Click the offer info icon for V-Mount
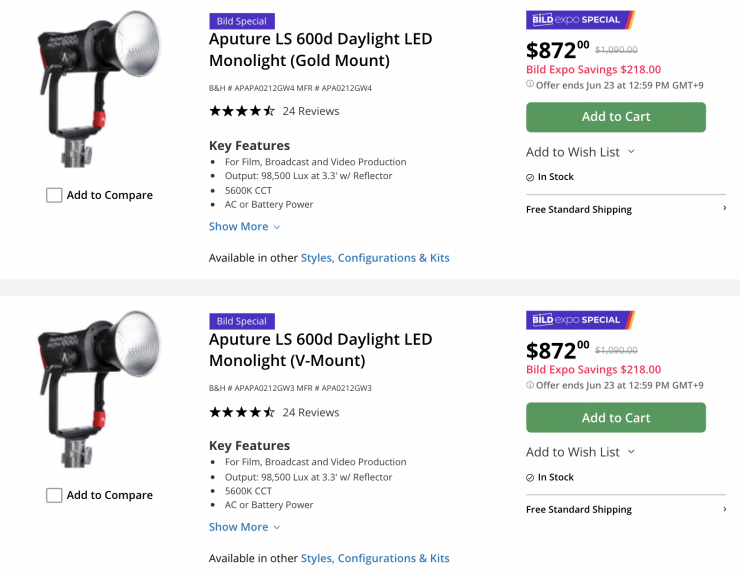740x576 pixels. pyautogui.click(x=530, y=385)
